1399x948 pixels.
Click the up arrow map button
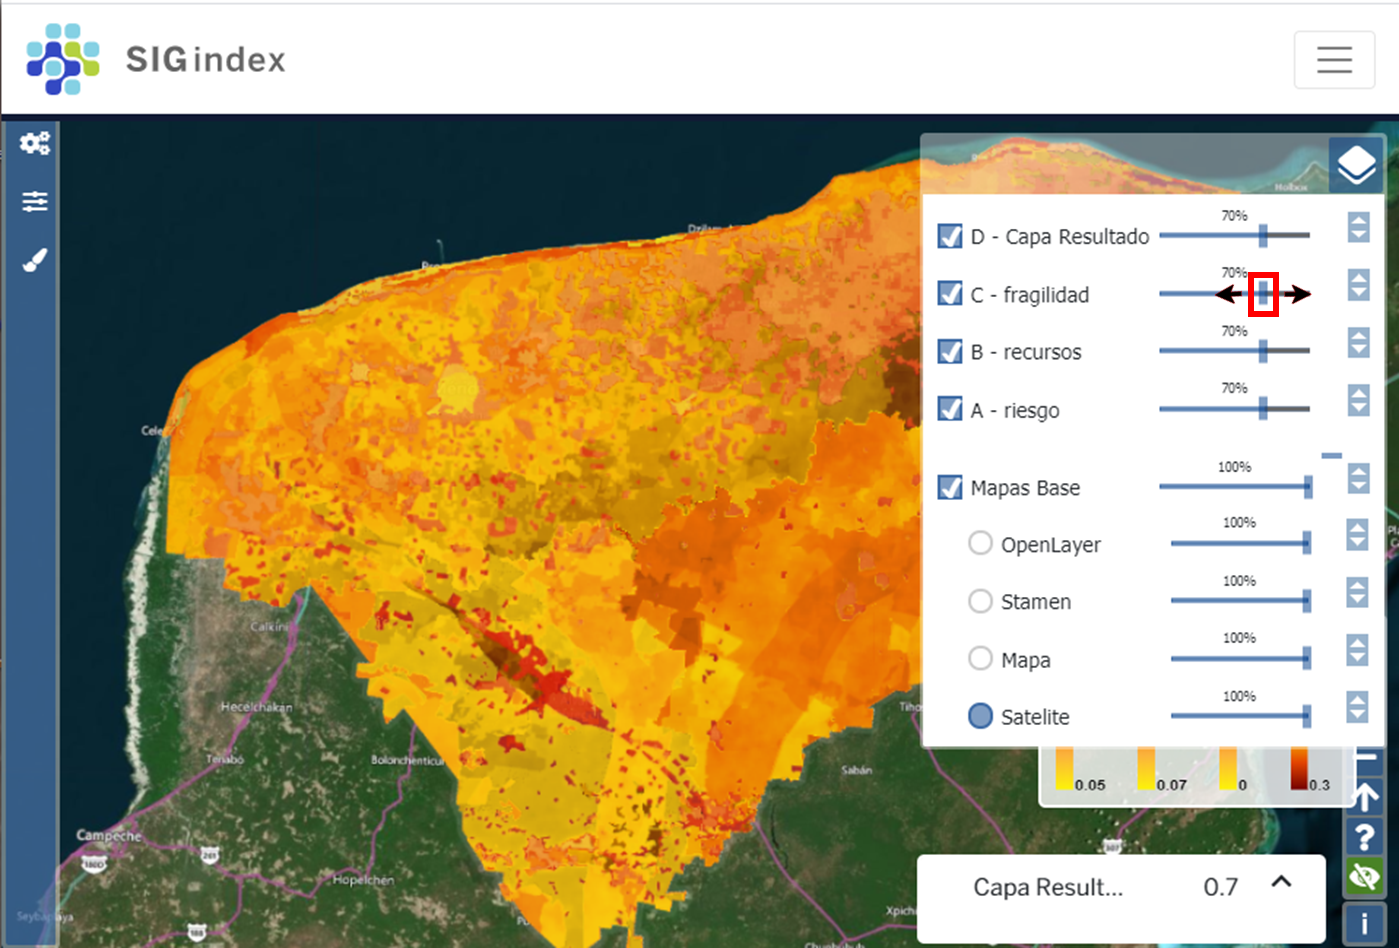[1366, 797]
